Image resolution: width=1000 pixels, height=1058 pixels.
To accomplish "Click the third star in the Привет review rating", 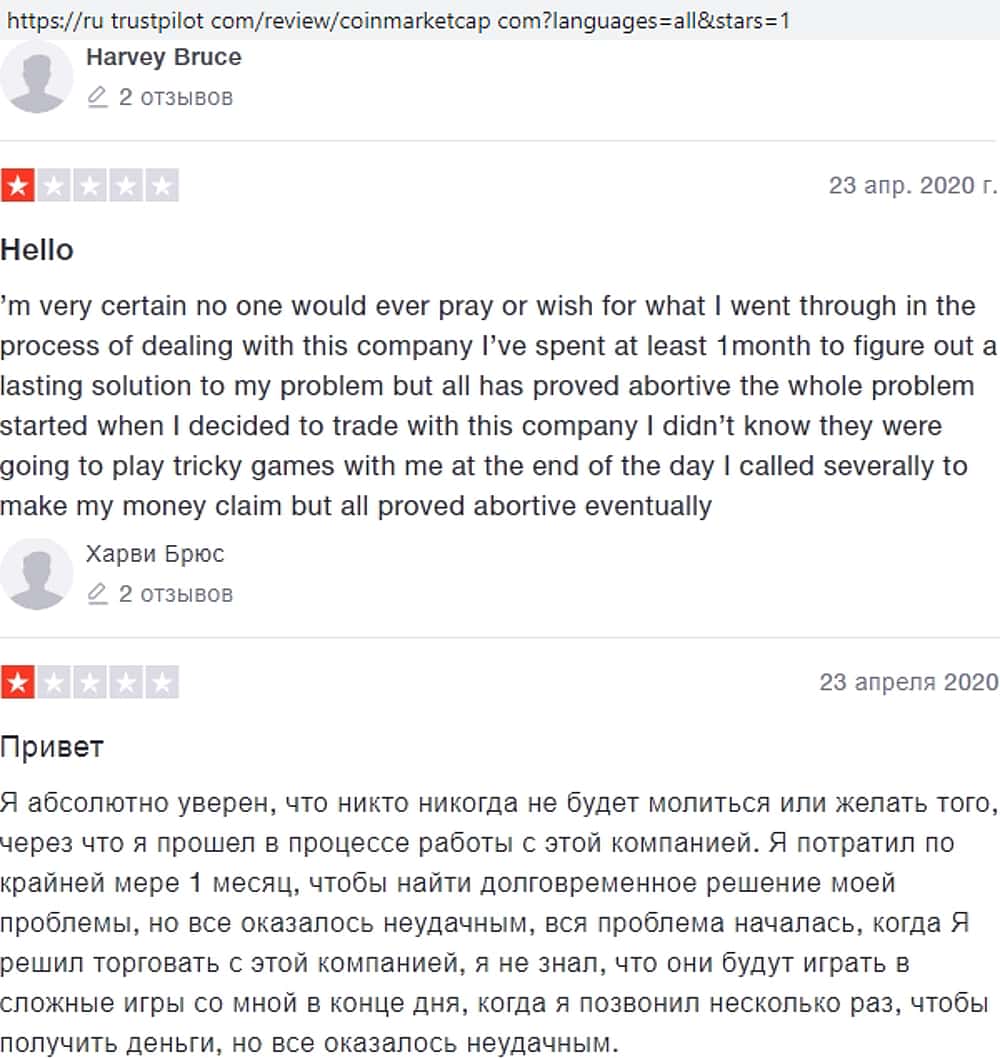I will tap(90, 683).
